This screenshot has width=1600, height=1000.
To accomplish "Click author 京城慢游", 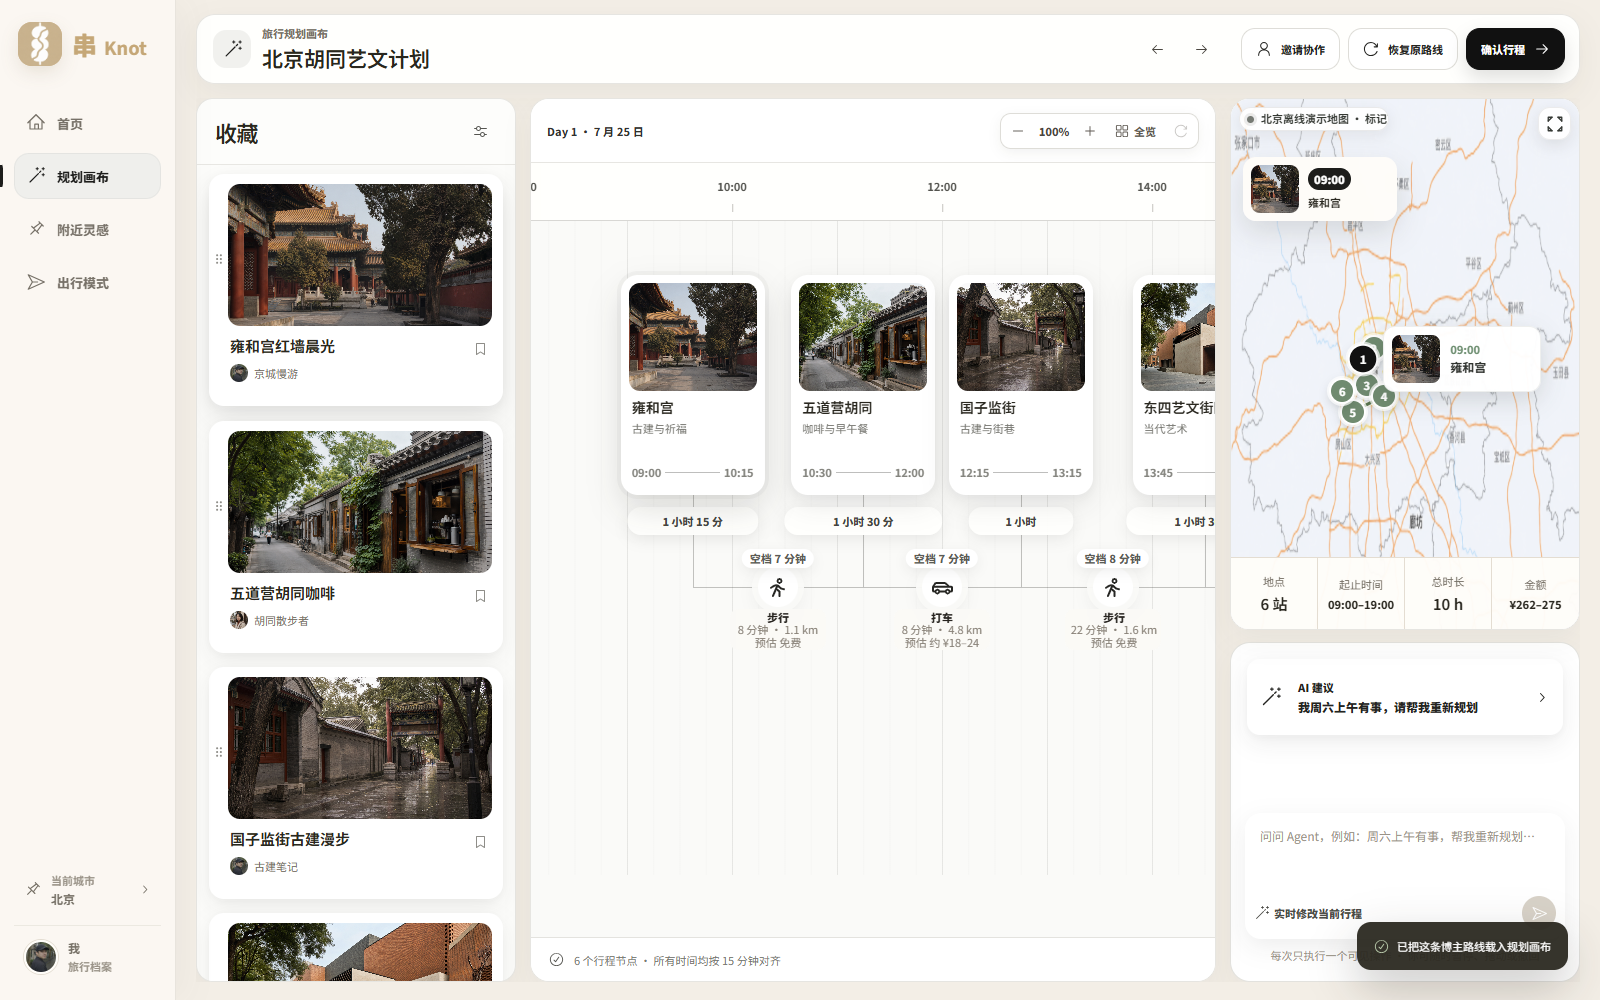I will pyautogui.click(x=265, y=374).
